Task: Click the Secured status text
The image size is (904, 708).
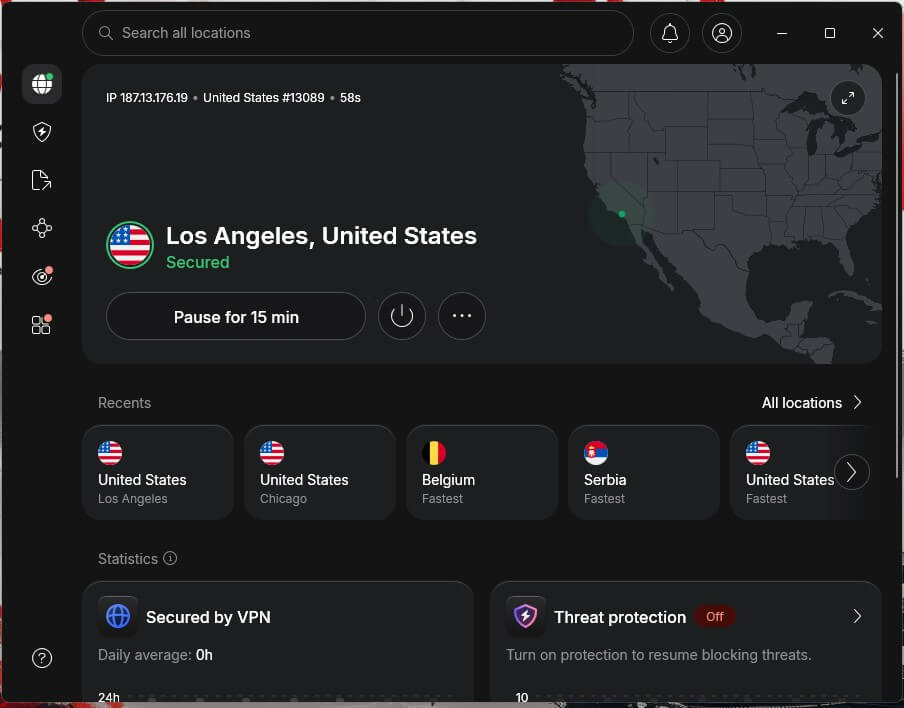Action: tap(198, 262)
